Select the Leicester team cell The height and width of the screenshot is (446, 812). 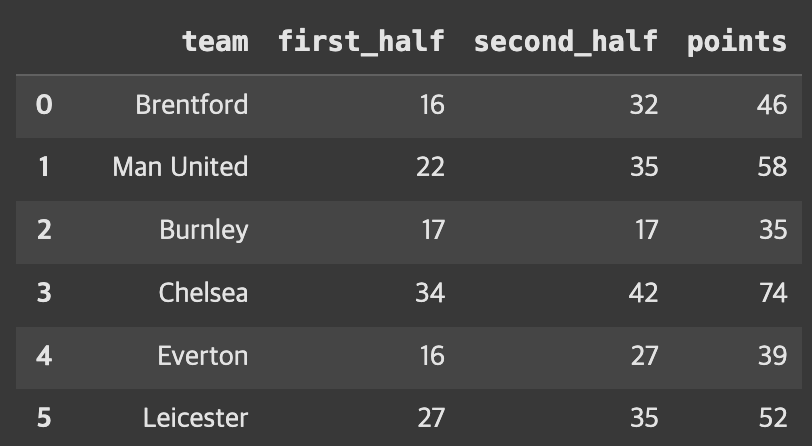195,419
